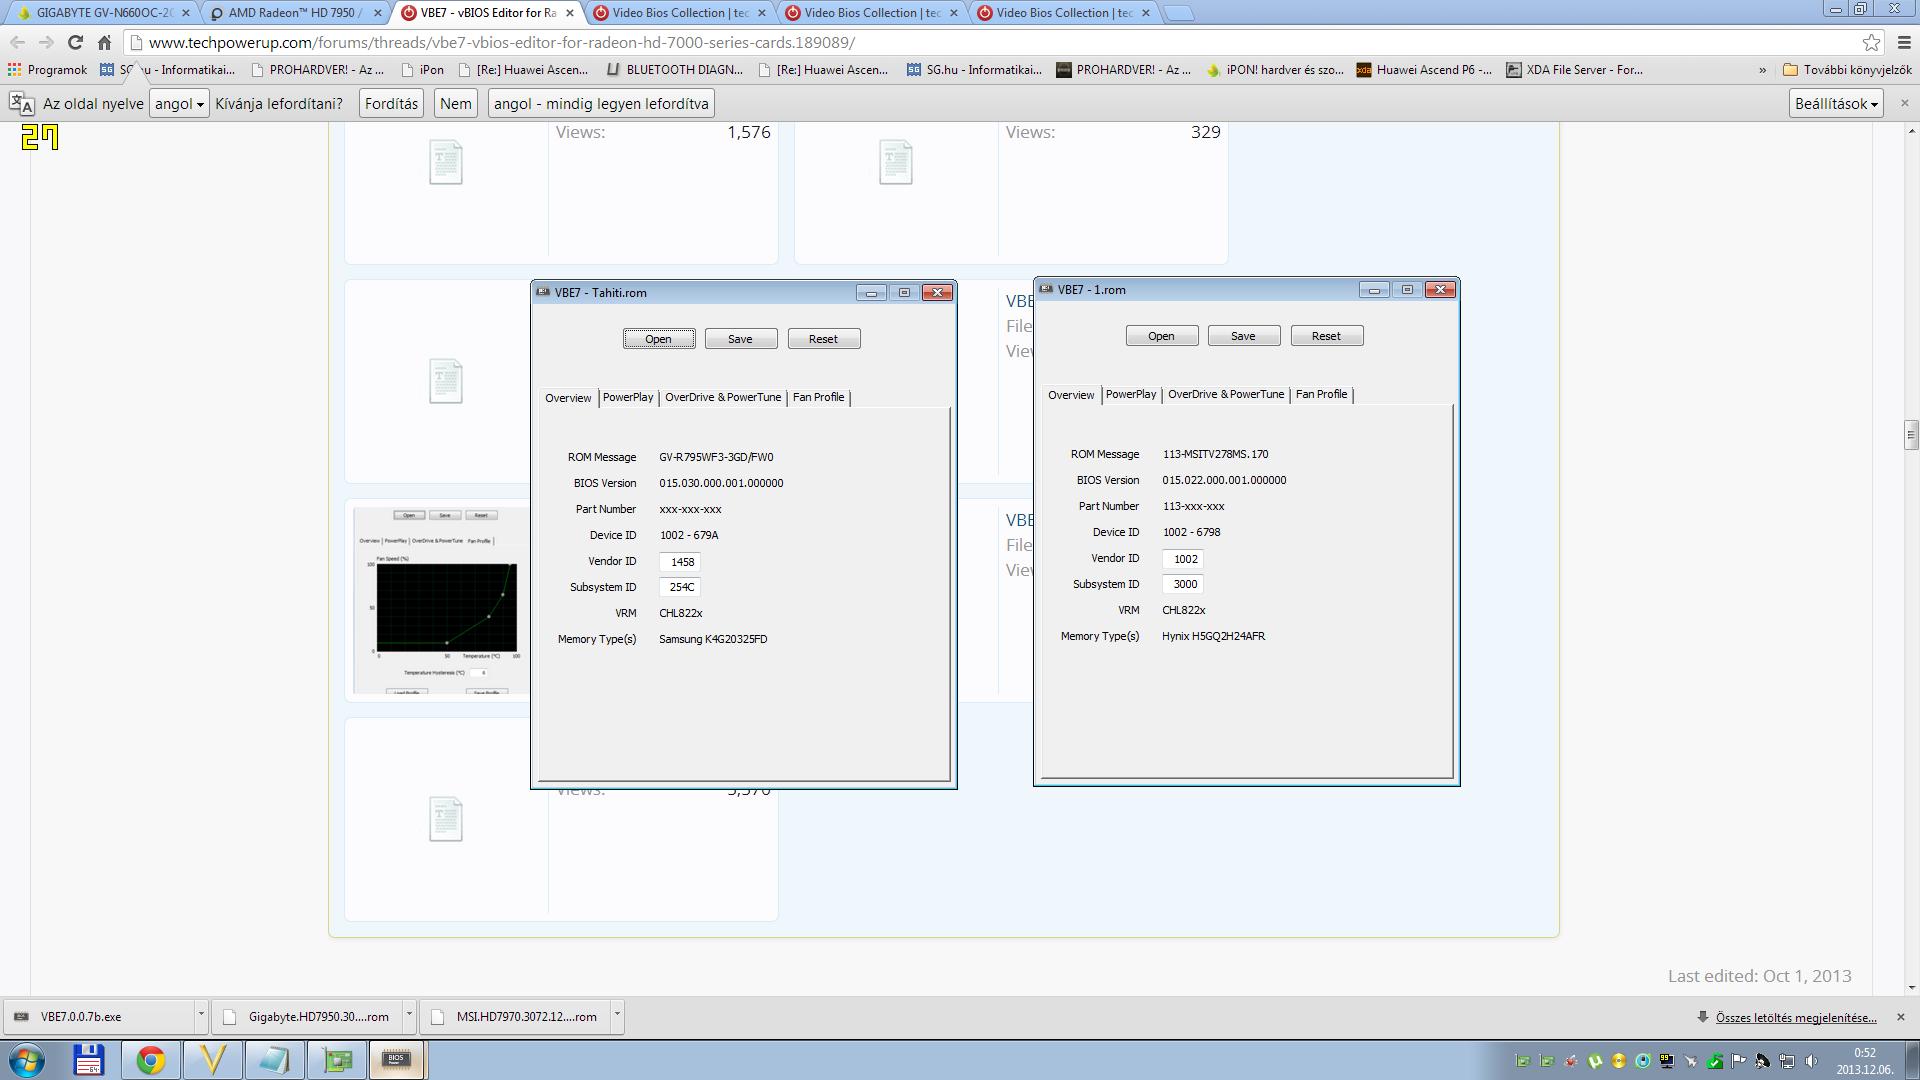
Task: Click Fordítás translate button
Action: pyautogui.click(x=391, y=104)
